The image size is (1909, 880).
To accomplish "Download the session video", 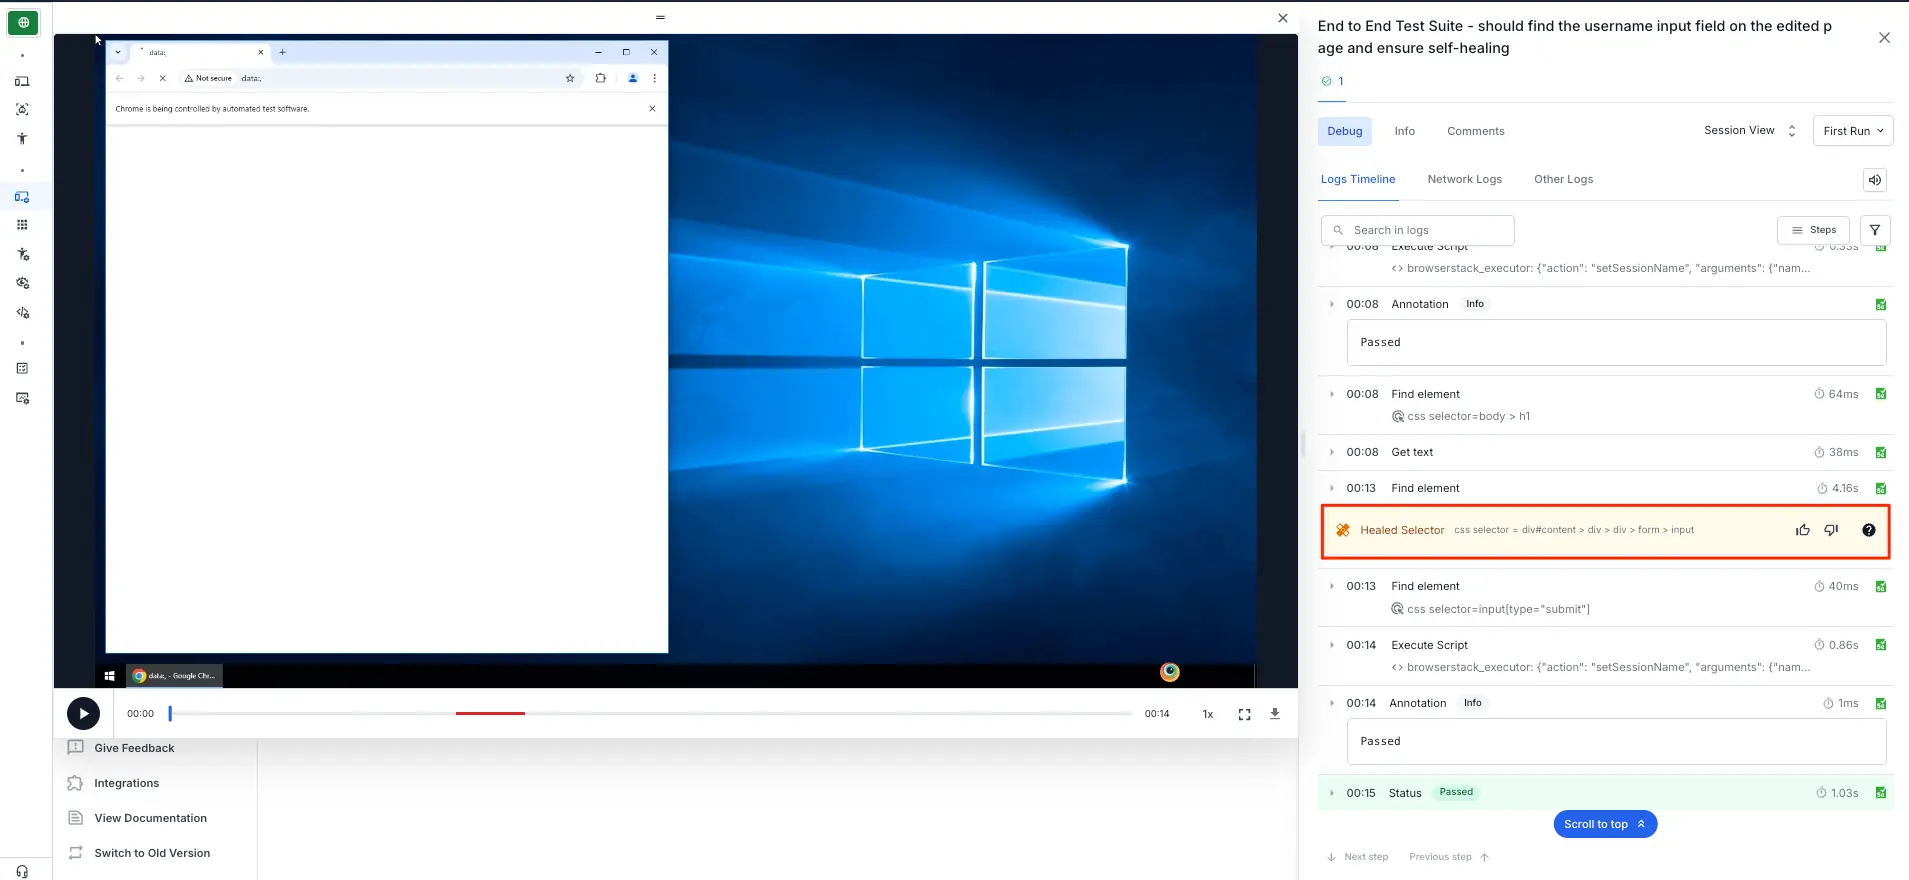I will 1274,714.
